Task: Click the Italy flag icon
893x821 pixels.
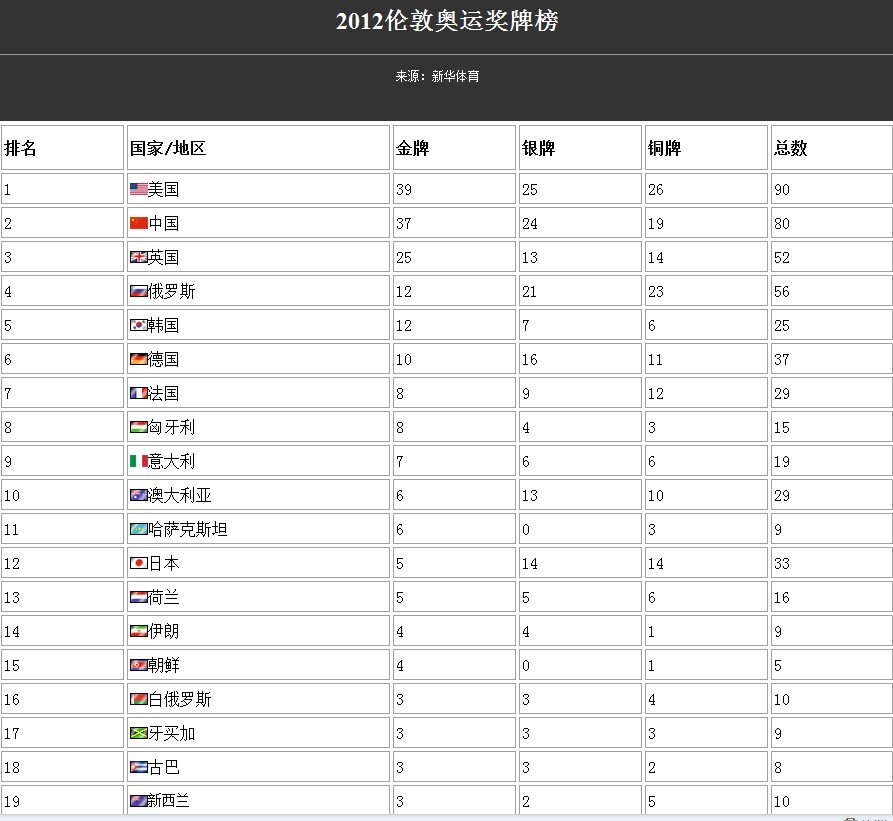Action: click(x=138, y=461)
